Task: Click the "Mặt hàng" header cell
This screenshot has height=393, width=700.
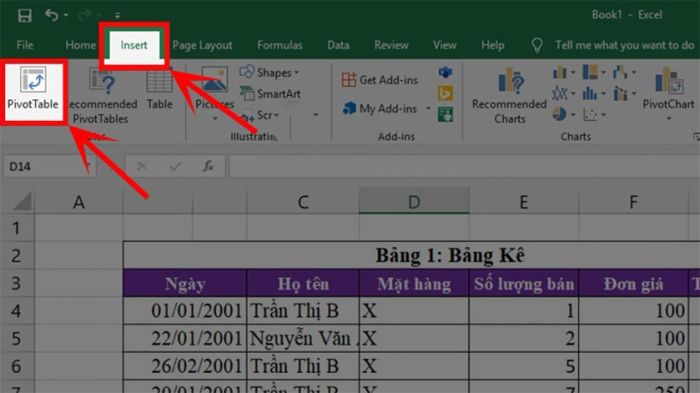Action: (414, 284)
